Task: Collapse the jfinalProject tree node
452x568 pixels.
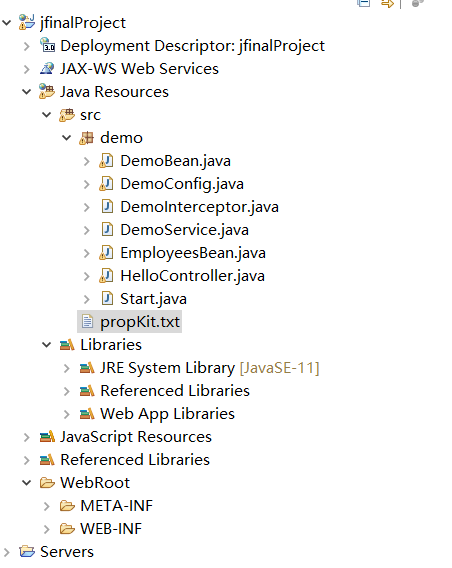Action: pyautogui.click(x=7, y=23)
